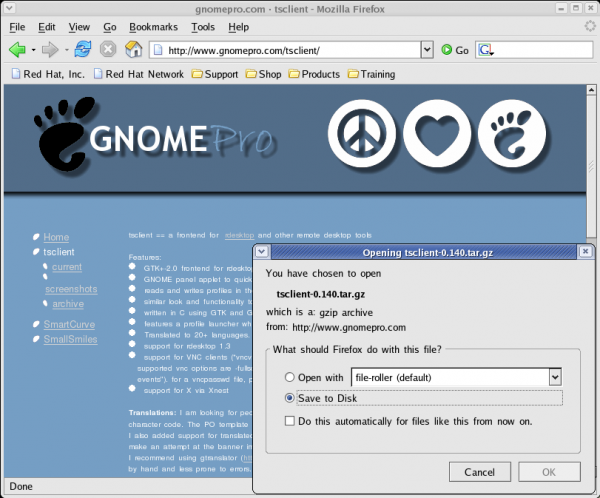Click the GNOME Pro foot logo
The image size is (600, 498).
(63, 134)
